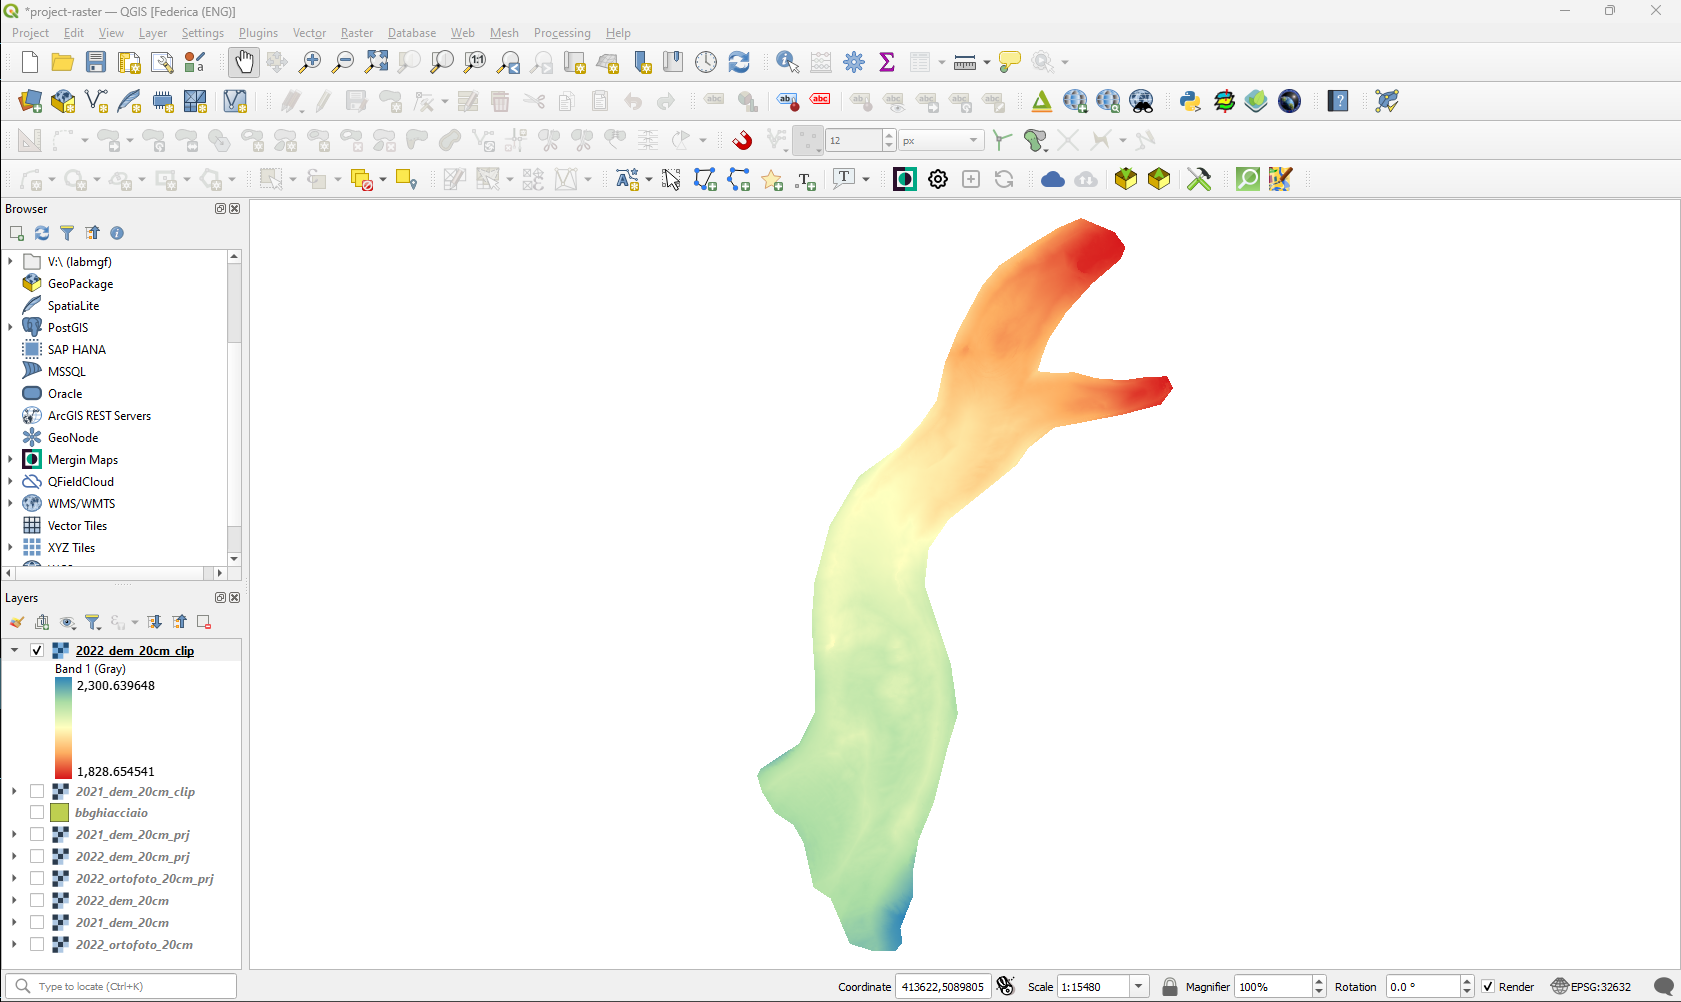Select the 2022_ortofoto_20cm layer name
This screenshot has height=1002, width=1681.
click(x=134, y=945)
